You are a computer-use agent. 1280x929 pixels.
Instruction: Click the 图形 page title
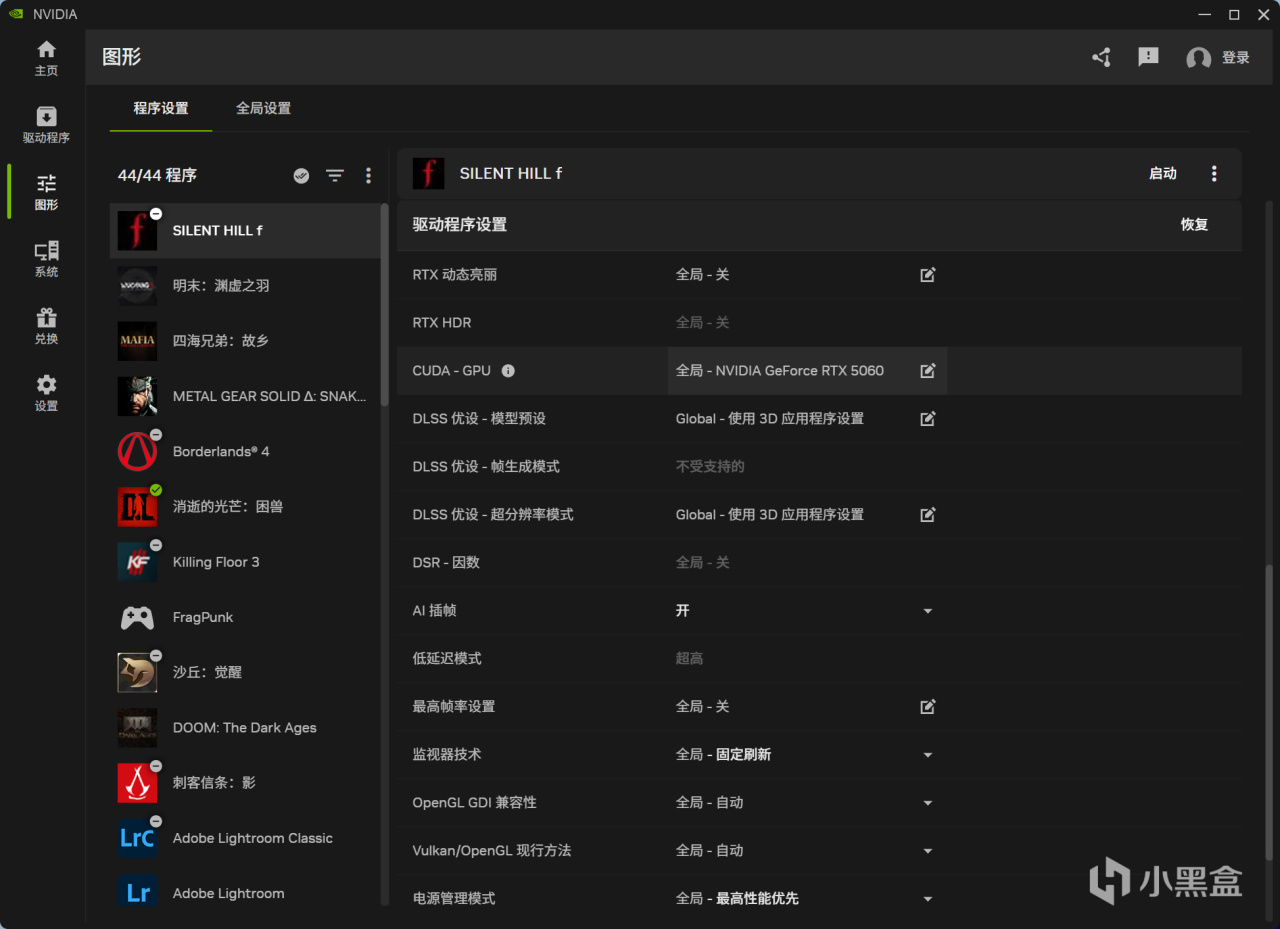click(x=122, y=57)
